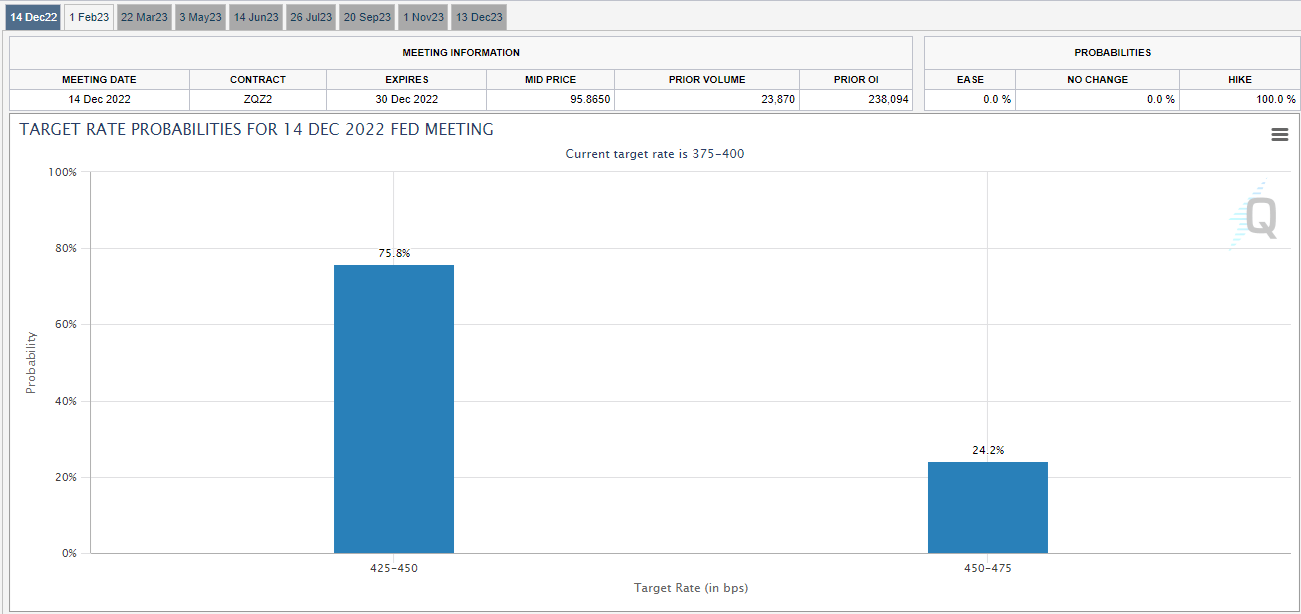Click the 20% y-axis tick label

[x=65, y=477]
